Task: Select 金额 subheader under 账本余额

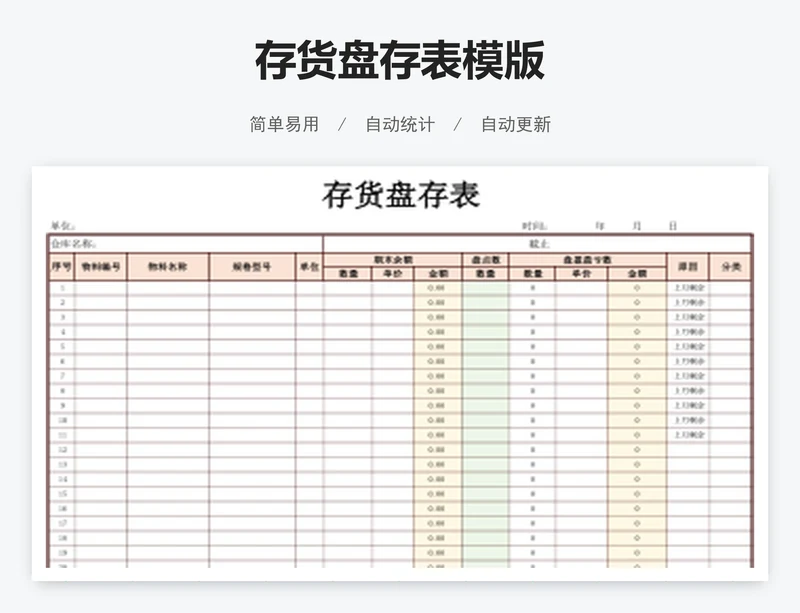Action: pos(438,274)
